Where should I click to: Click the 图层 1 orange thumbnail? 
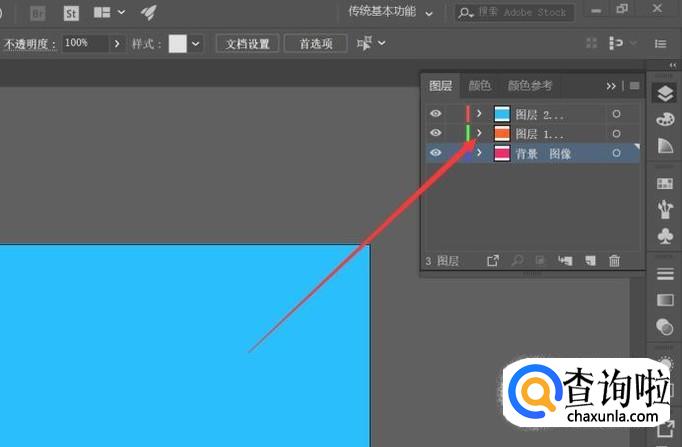502,133
